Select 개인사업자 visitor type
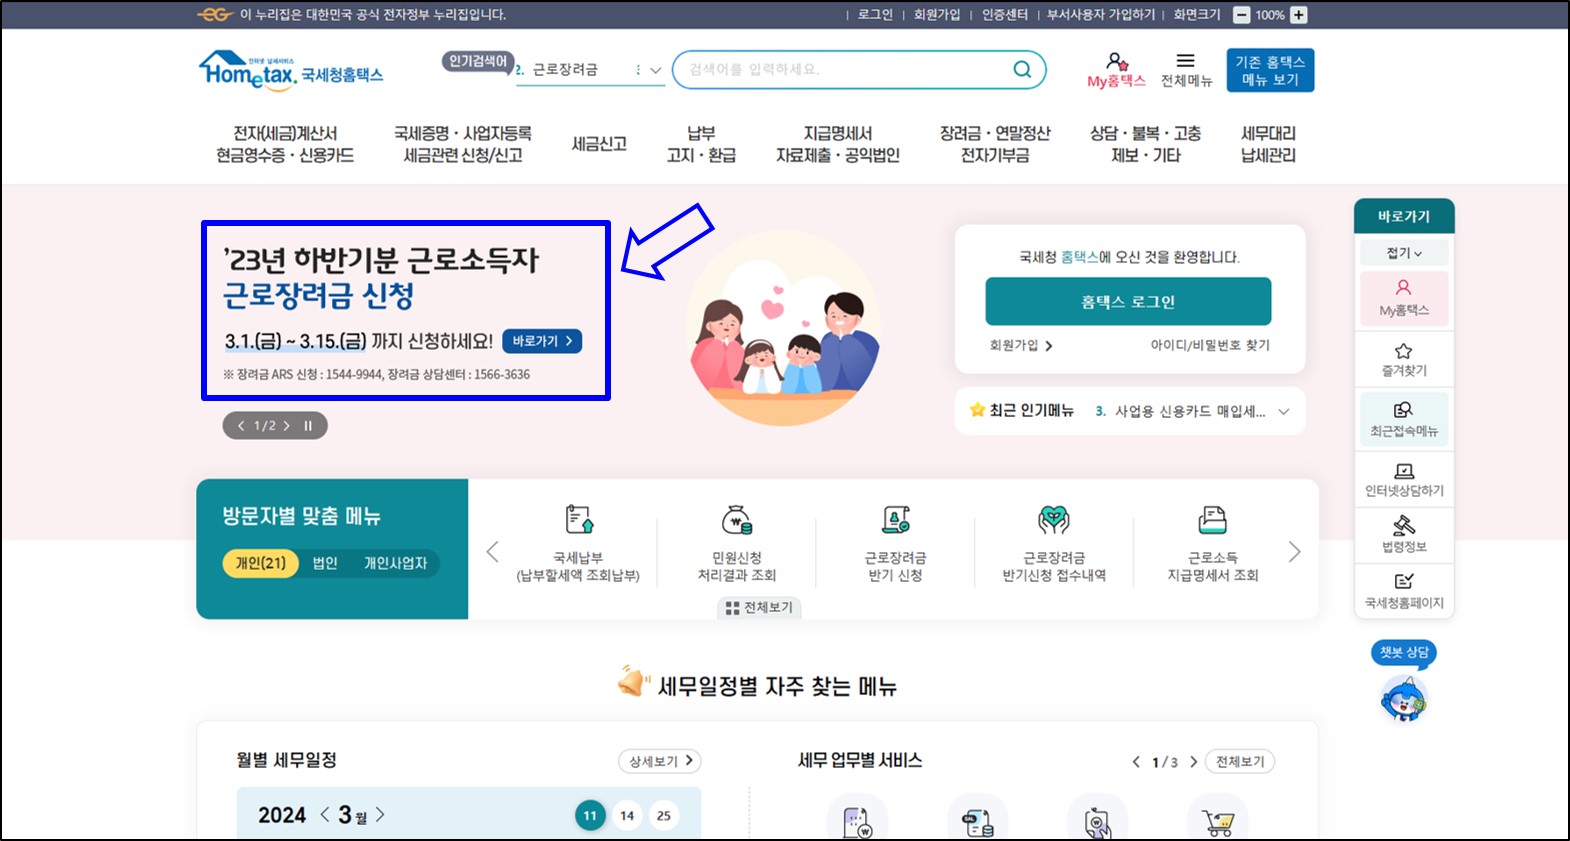The height and width of the screenshot is (841, 1570). point(395,563)
